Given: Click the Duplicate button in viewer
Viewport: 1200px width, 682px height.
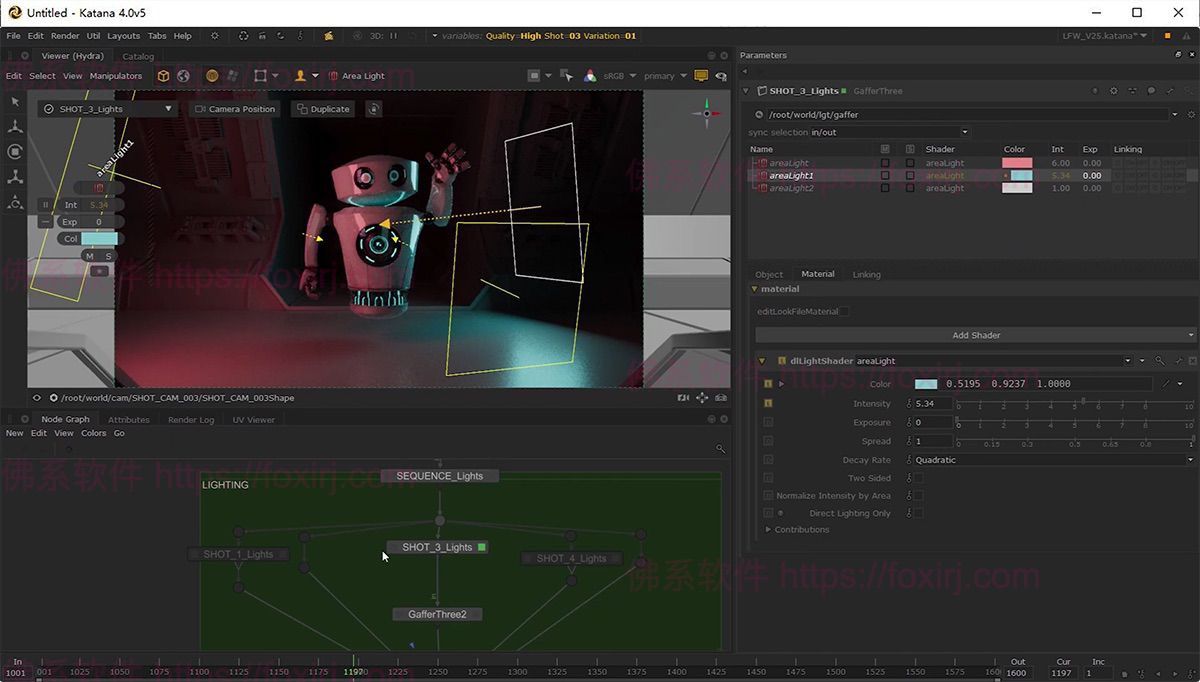Looking at the screenshot, I should (x=323, y=109).
